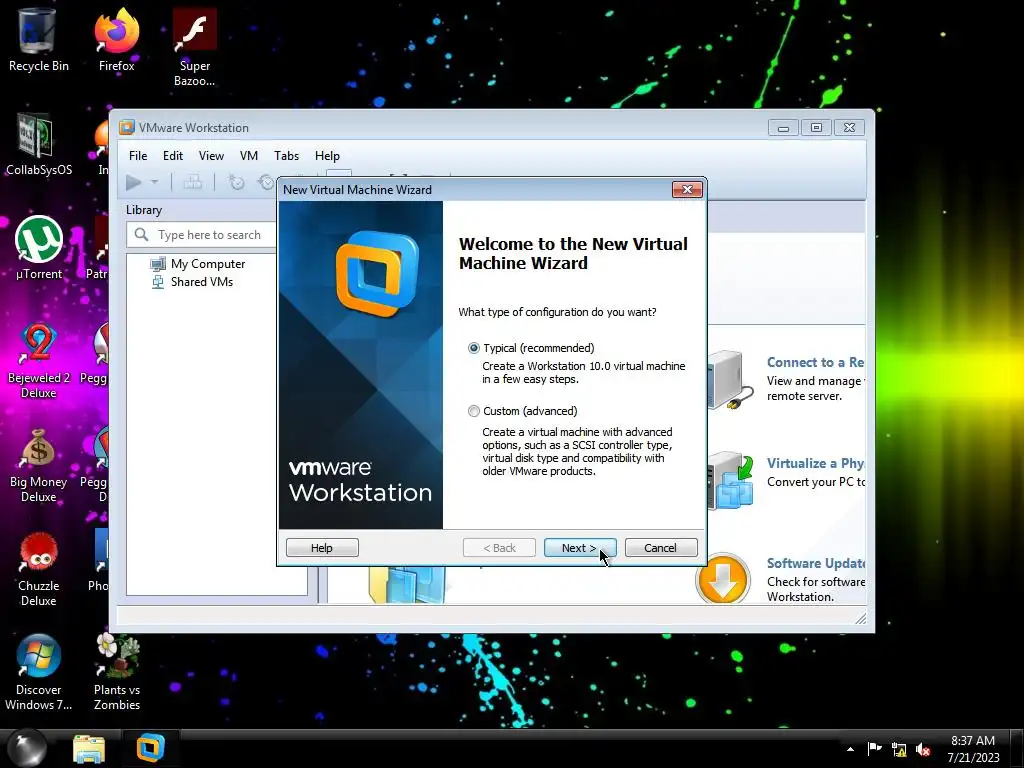
Task: Choose the Custom (advanced) configuration option
Action: click(x=473, y=411)
